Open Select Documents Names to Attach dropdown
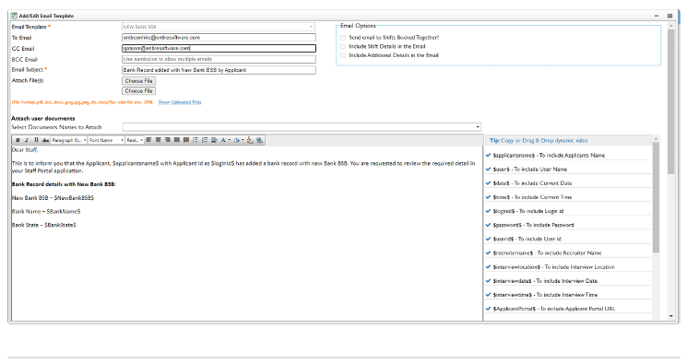Viewport: 687px width, 364px height. pyautogui.click(x=301, y=127)
